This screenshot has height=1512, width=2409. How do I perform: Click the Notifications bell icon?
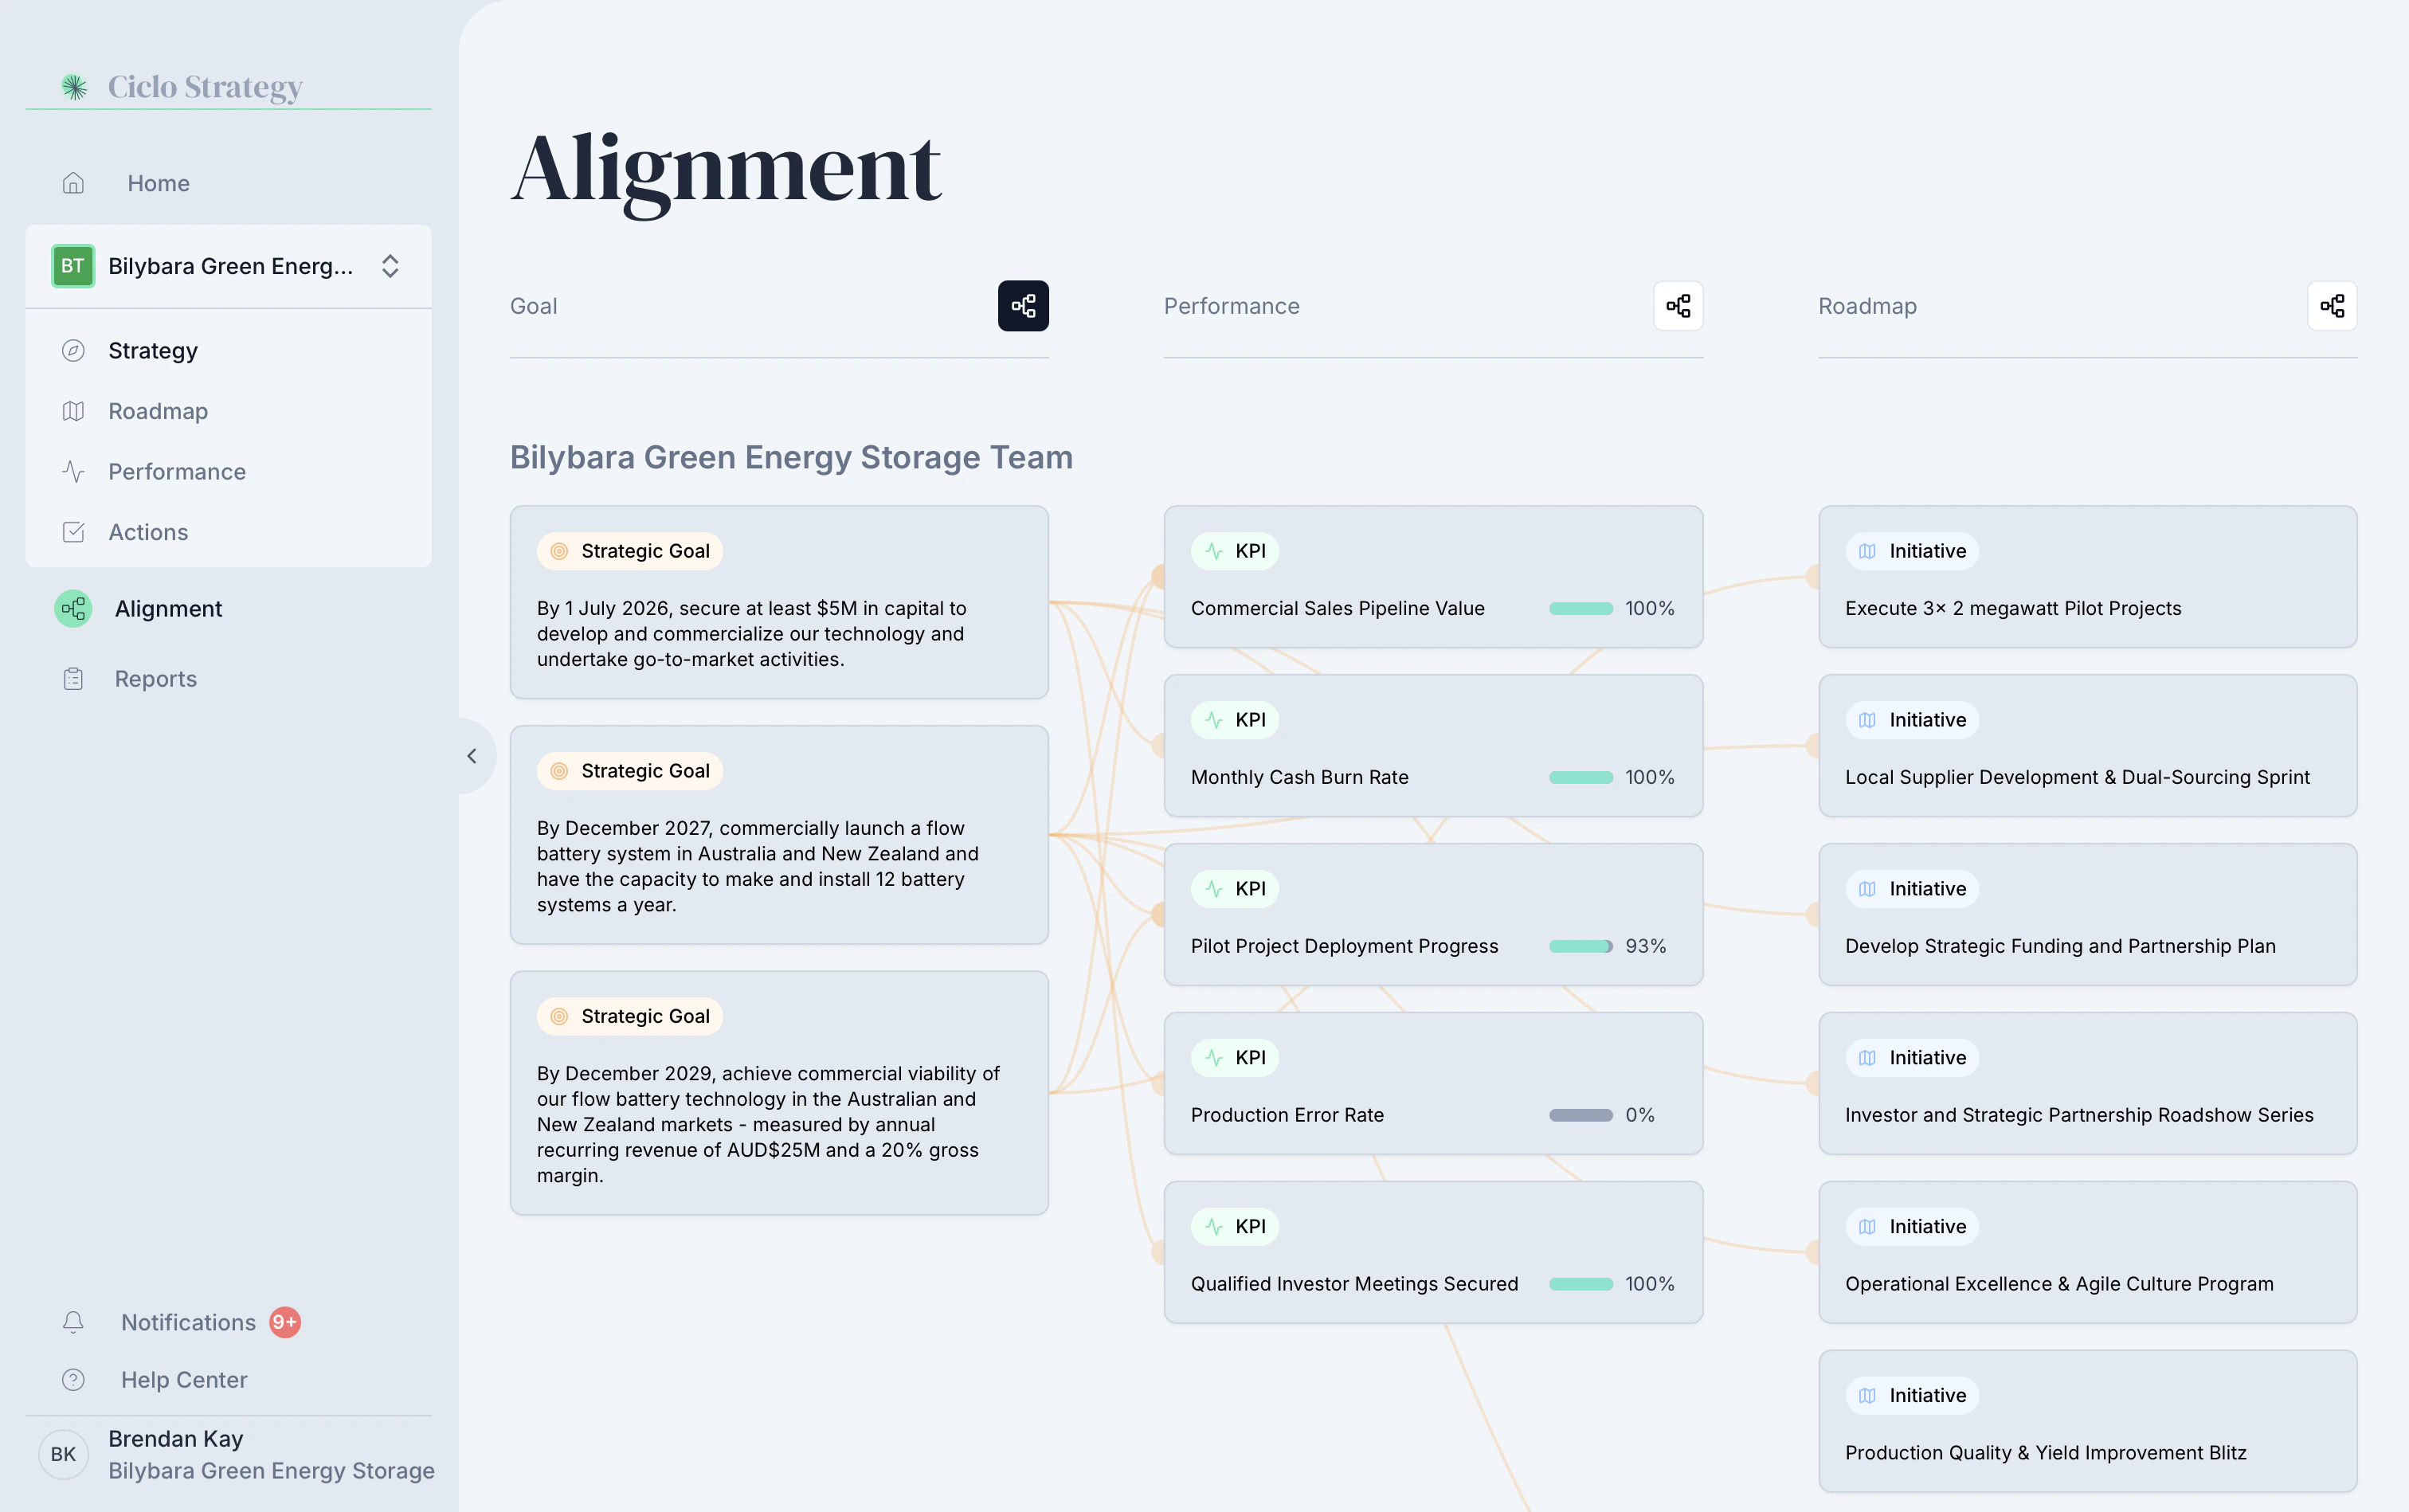(73, 1322)
